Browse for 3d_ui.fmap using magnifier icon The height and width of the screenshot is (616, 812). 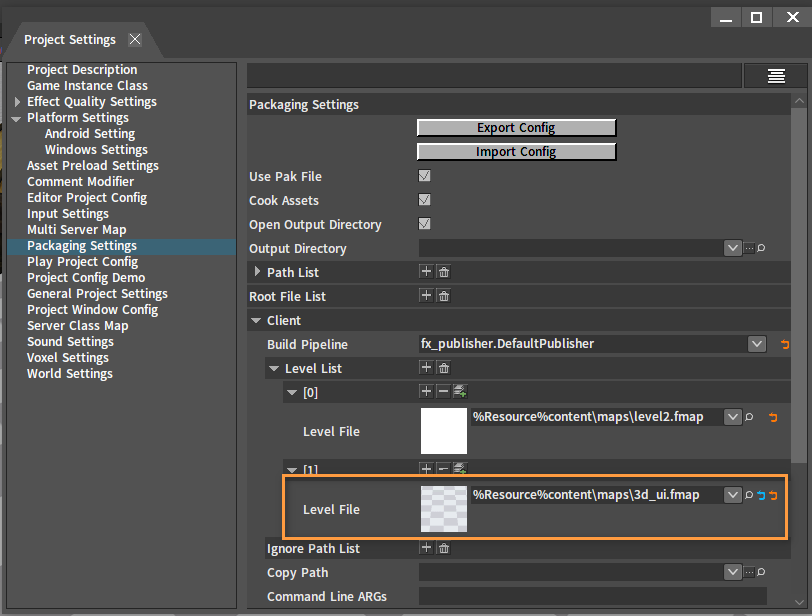pos(749,495)
